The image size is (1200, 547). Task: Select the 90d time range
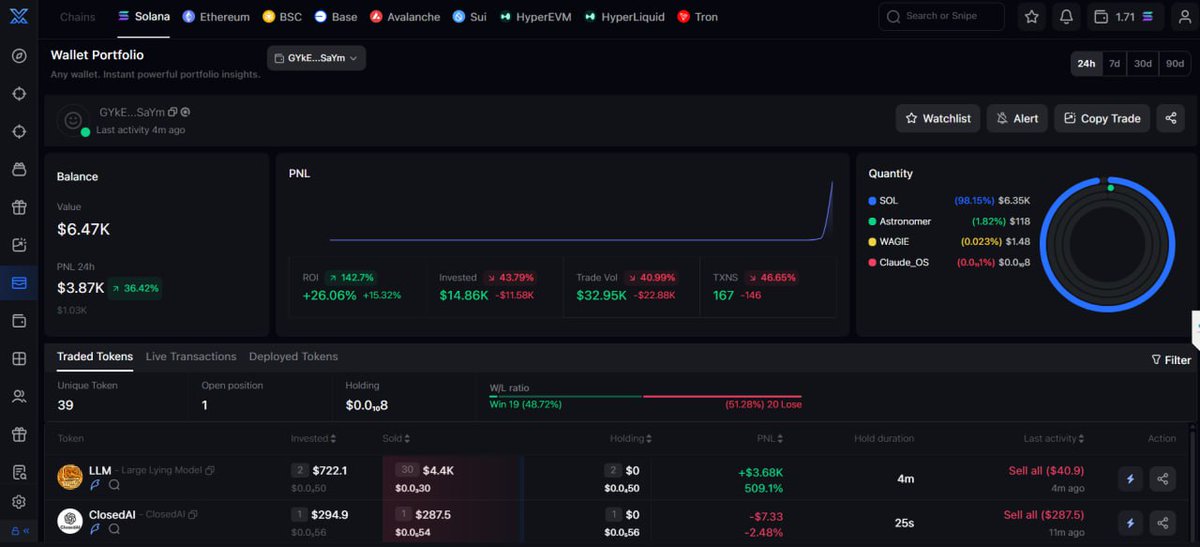pos(1175,63)
